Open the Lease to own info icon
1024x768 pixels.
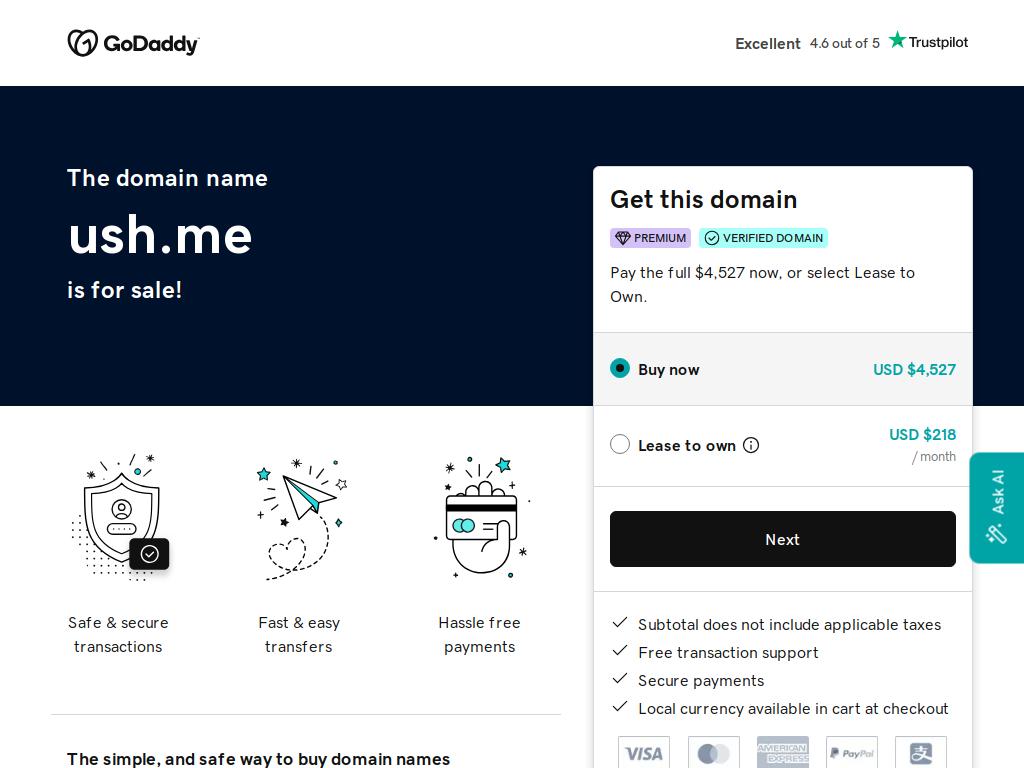[751, 445]
